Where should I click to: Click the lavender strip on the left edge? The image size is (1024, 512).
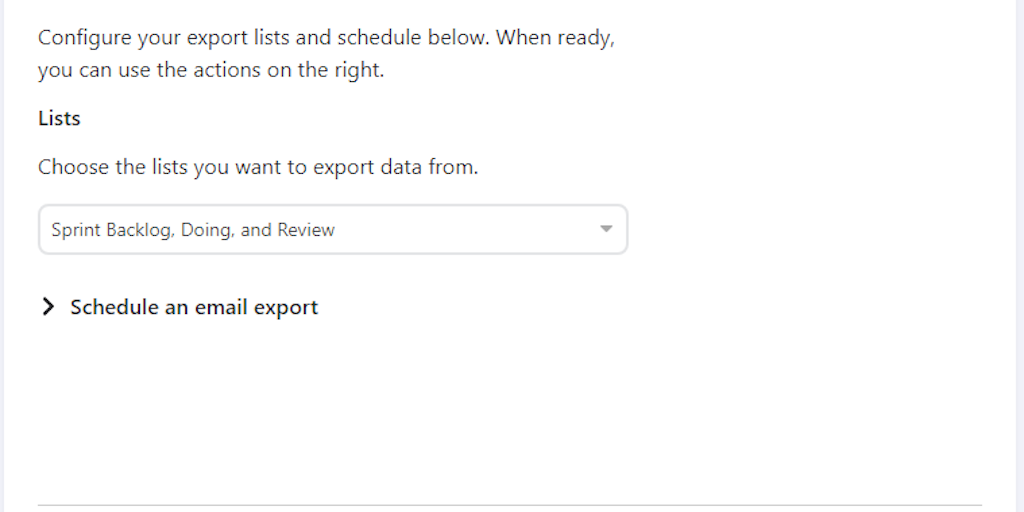(2, 256)
